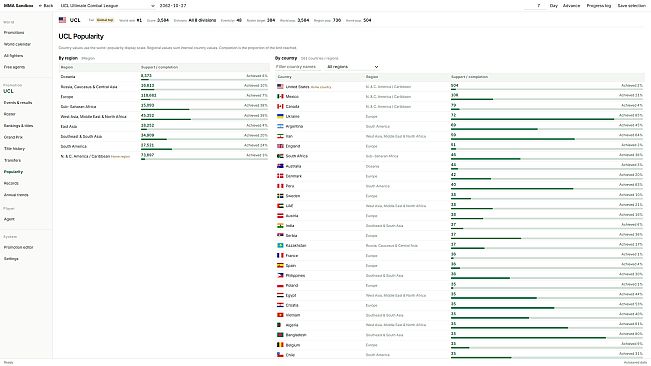
Task: Click the South America region row
Action: point(164,146)
